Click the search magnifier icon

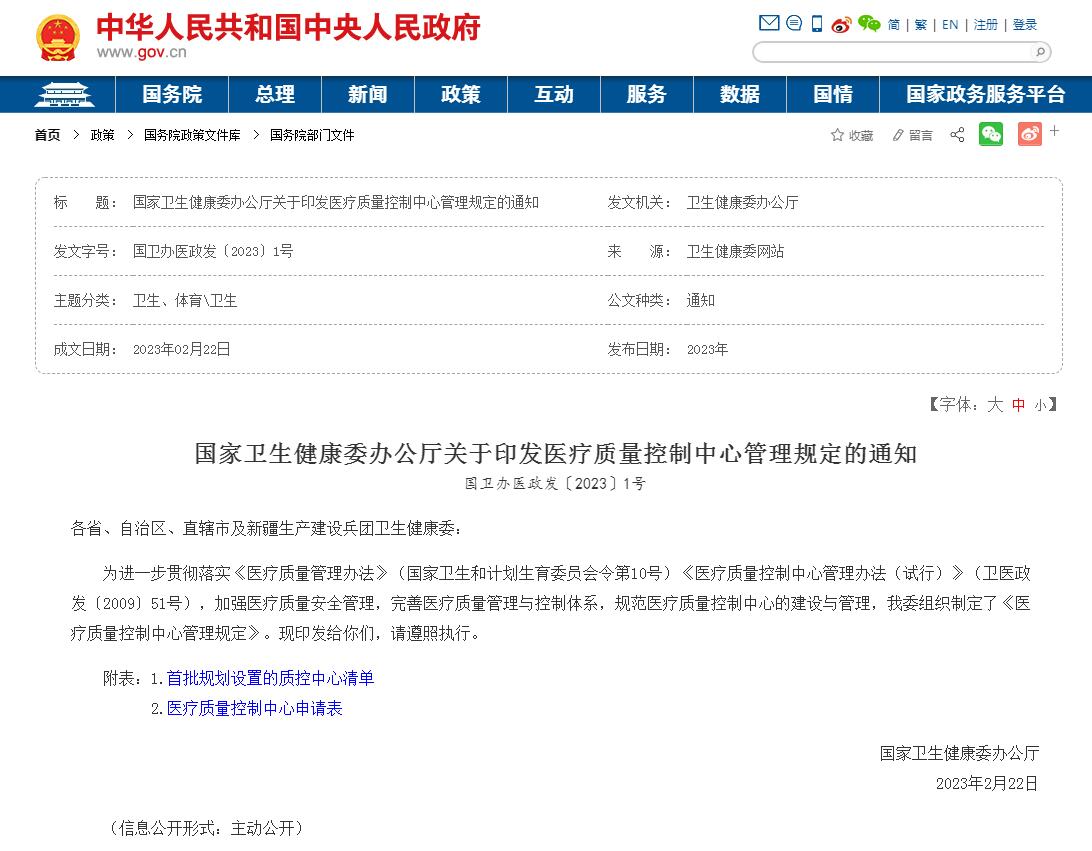tap(1040, 52)
